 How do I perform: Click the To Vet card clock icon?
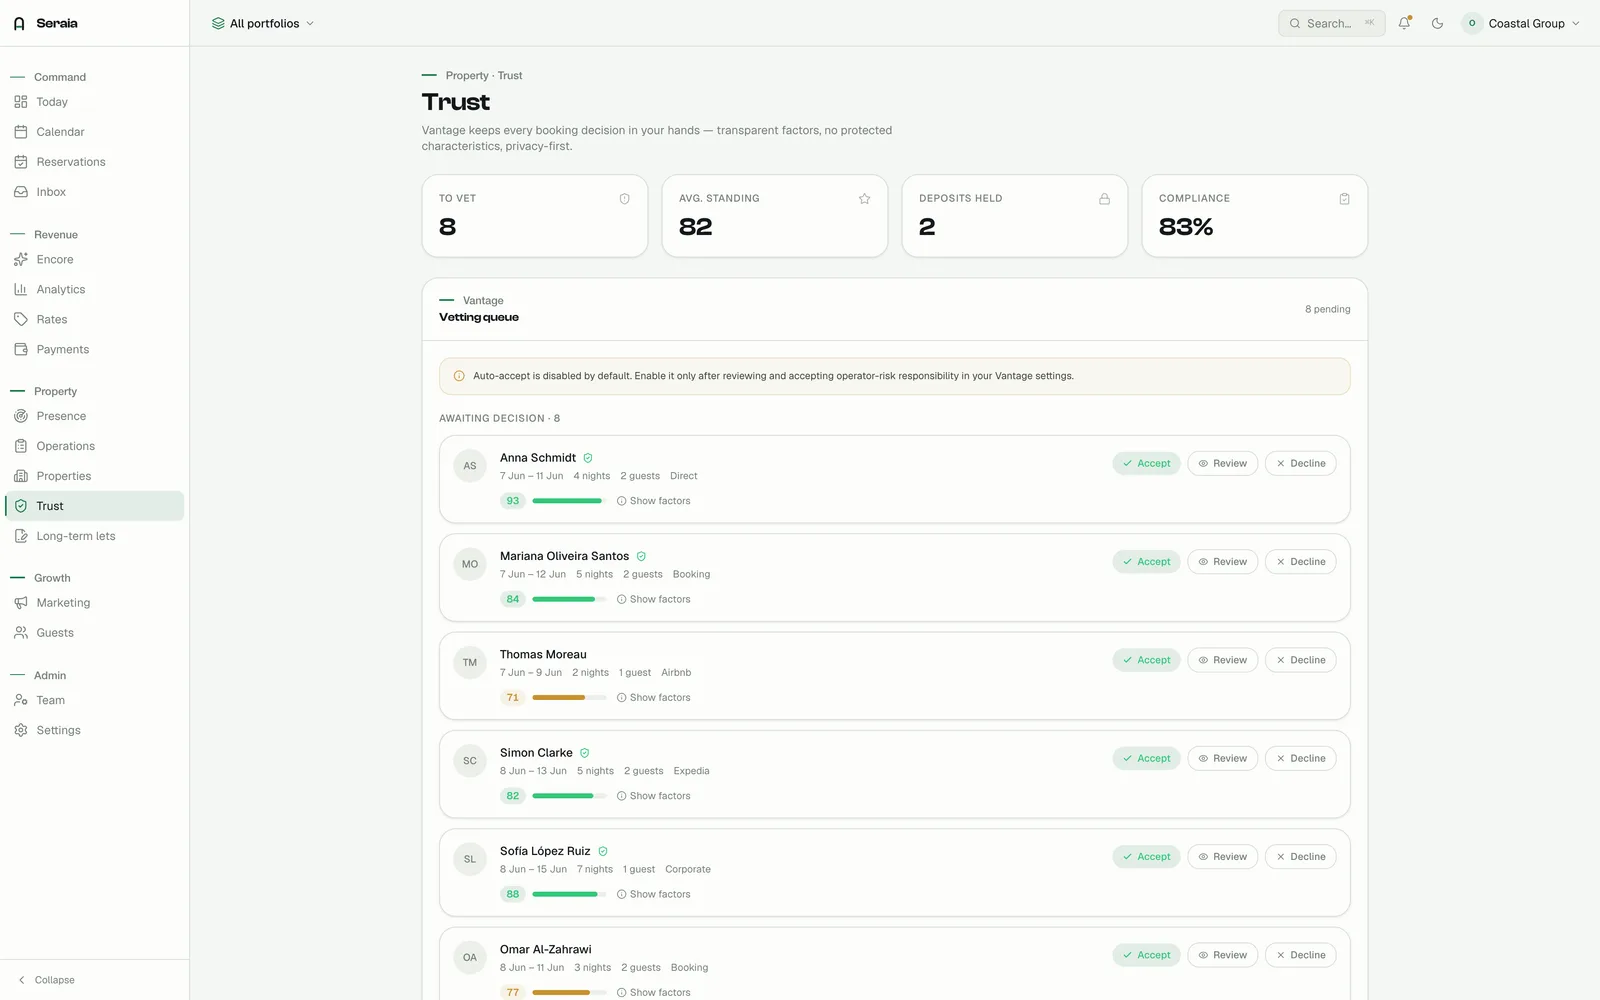(x=625, y=199)
